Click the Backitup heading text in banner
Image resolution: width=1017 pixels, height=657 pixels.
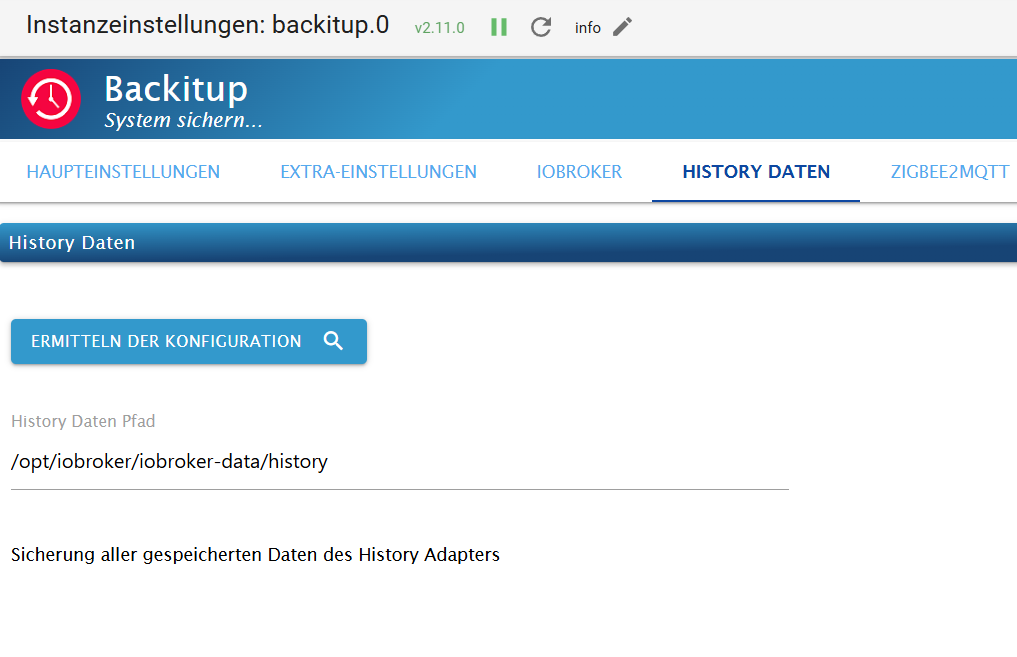[176, 89]
